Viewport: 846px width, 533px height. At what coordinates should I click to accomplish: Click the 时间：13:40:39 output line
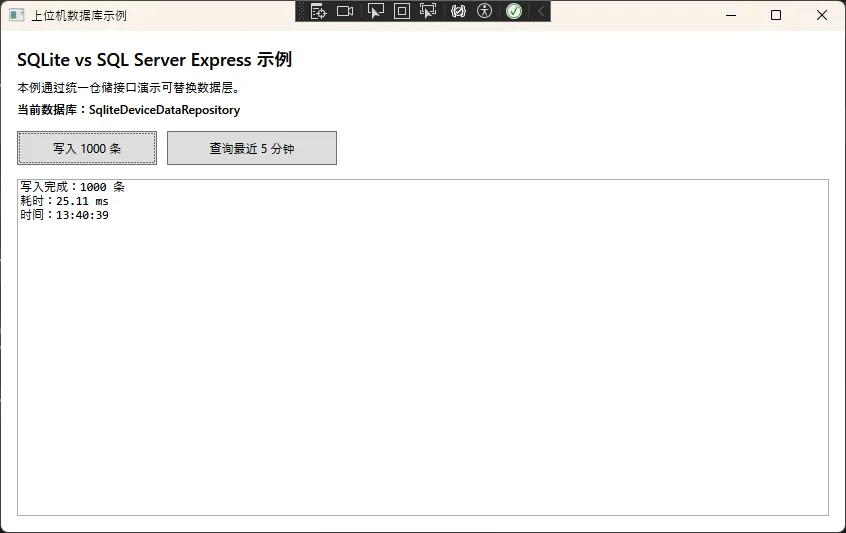coord(64,215)
